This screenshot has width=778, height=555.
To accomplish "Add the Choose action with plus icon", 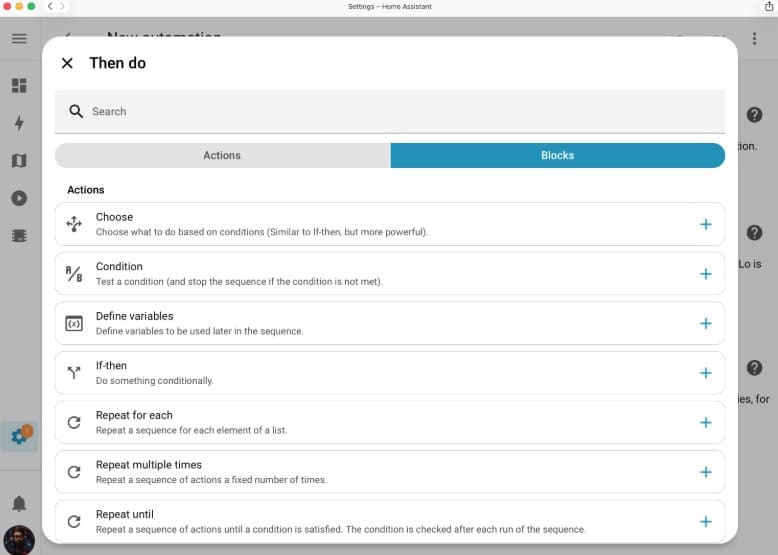I will pyautogui.click(x=705, y=224).
